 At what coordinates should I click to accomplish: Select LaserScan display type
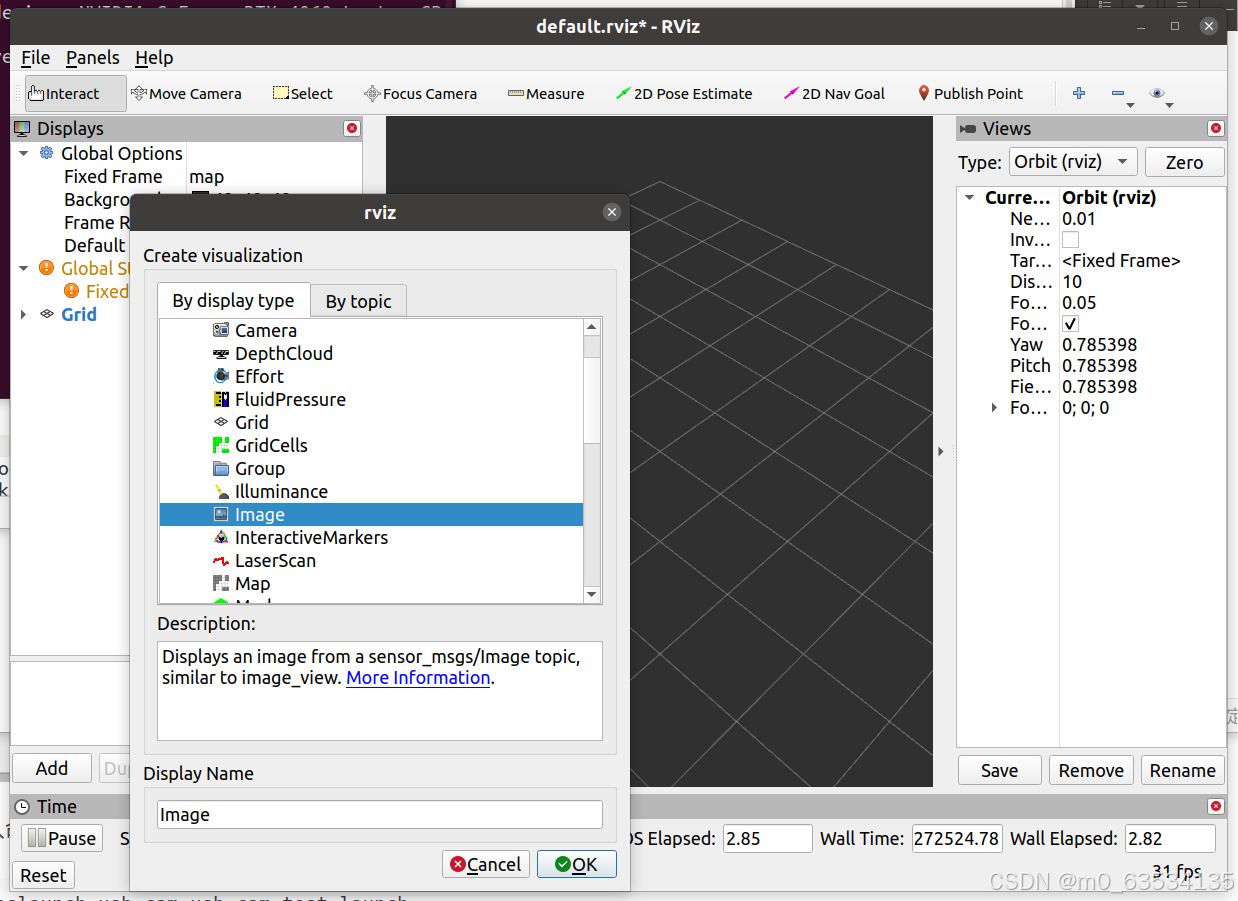(275, 561)
